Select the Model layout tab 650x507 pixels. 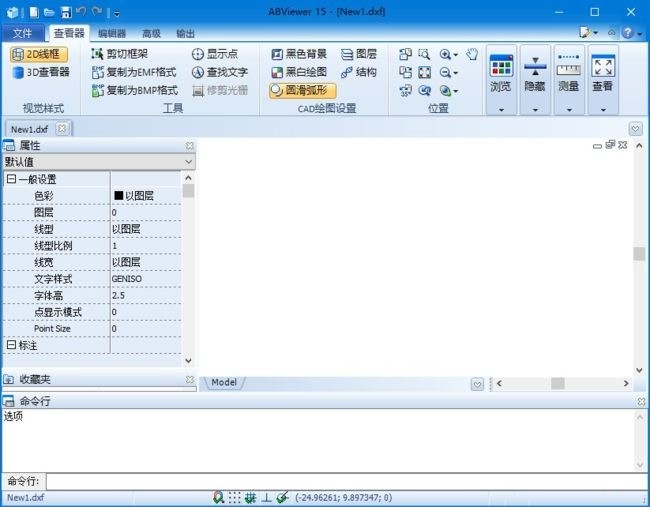(223, 383)
